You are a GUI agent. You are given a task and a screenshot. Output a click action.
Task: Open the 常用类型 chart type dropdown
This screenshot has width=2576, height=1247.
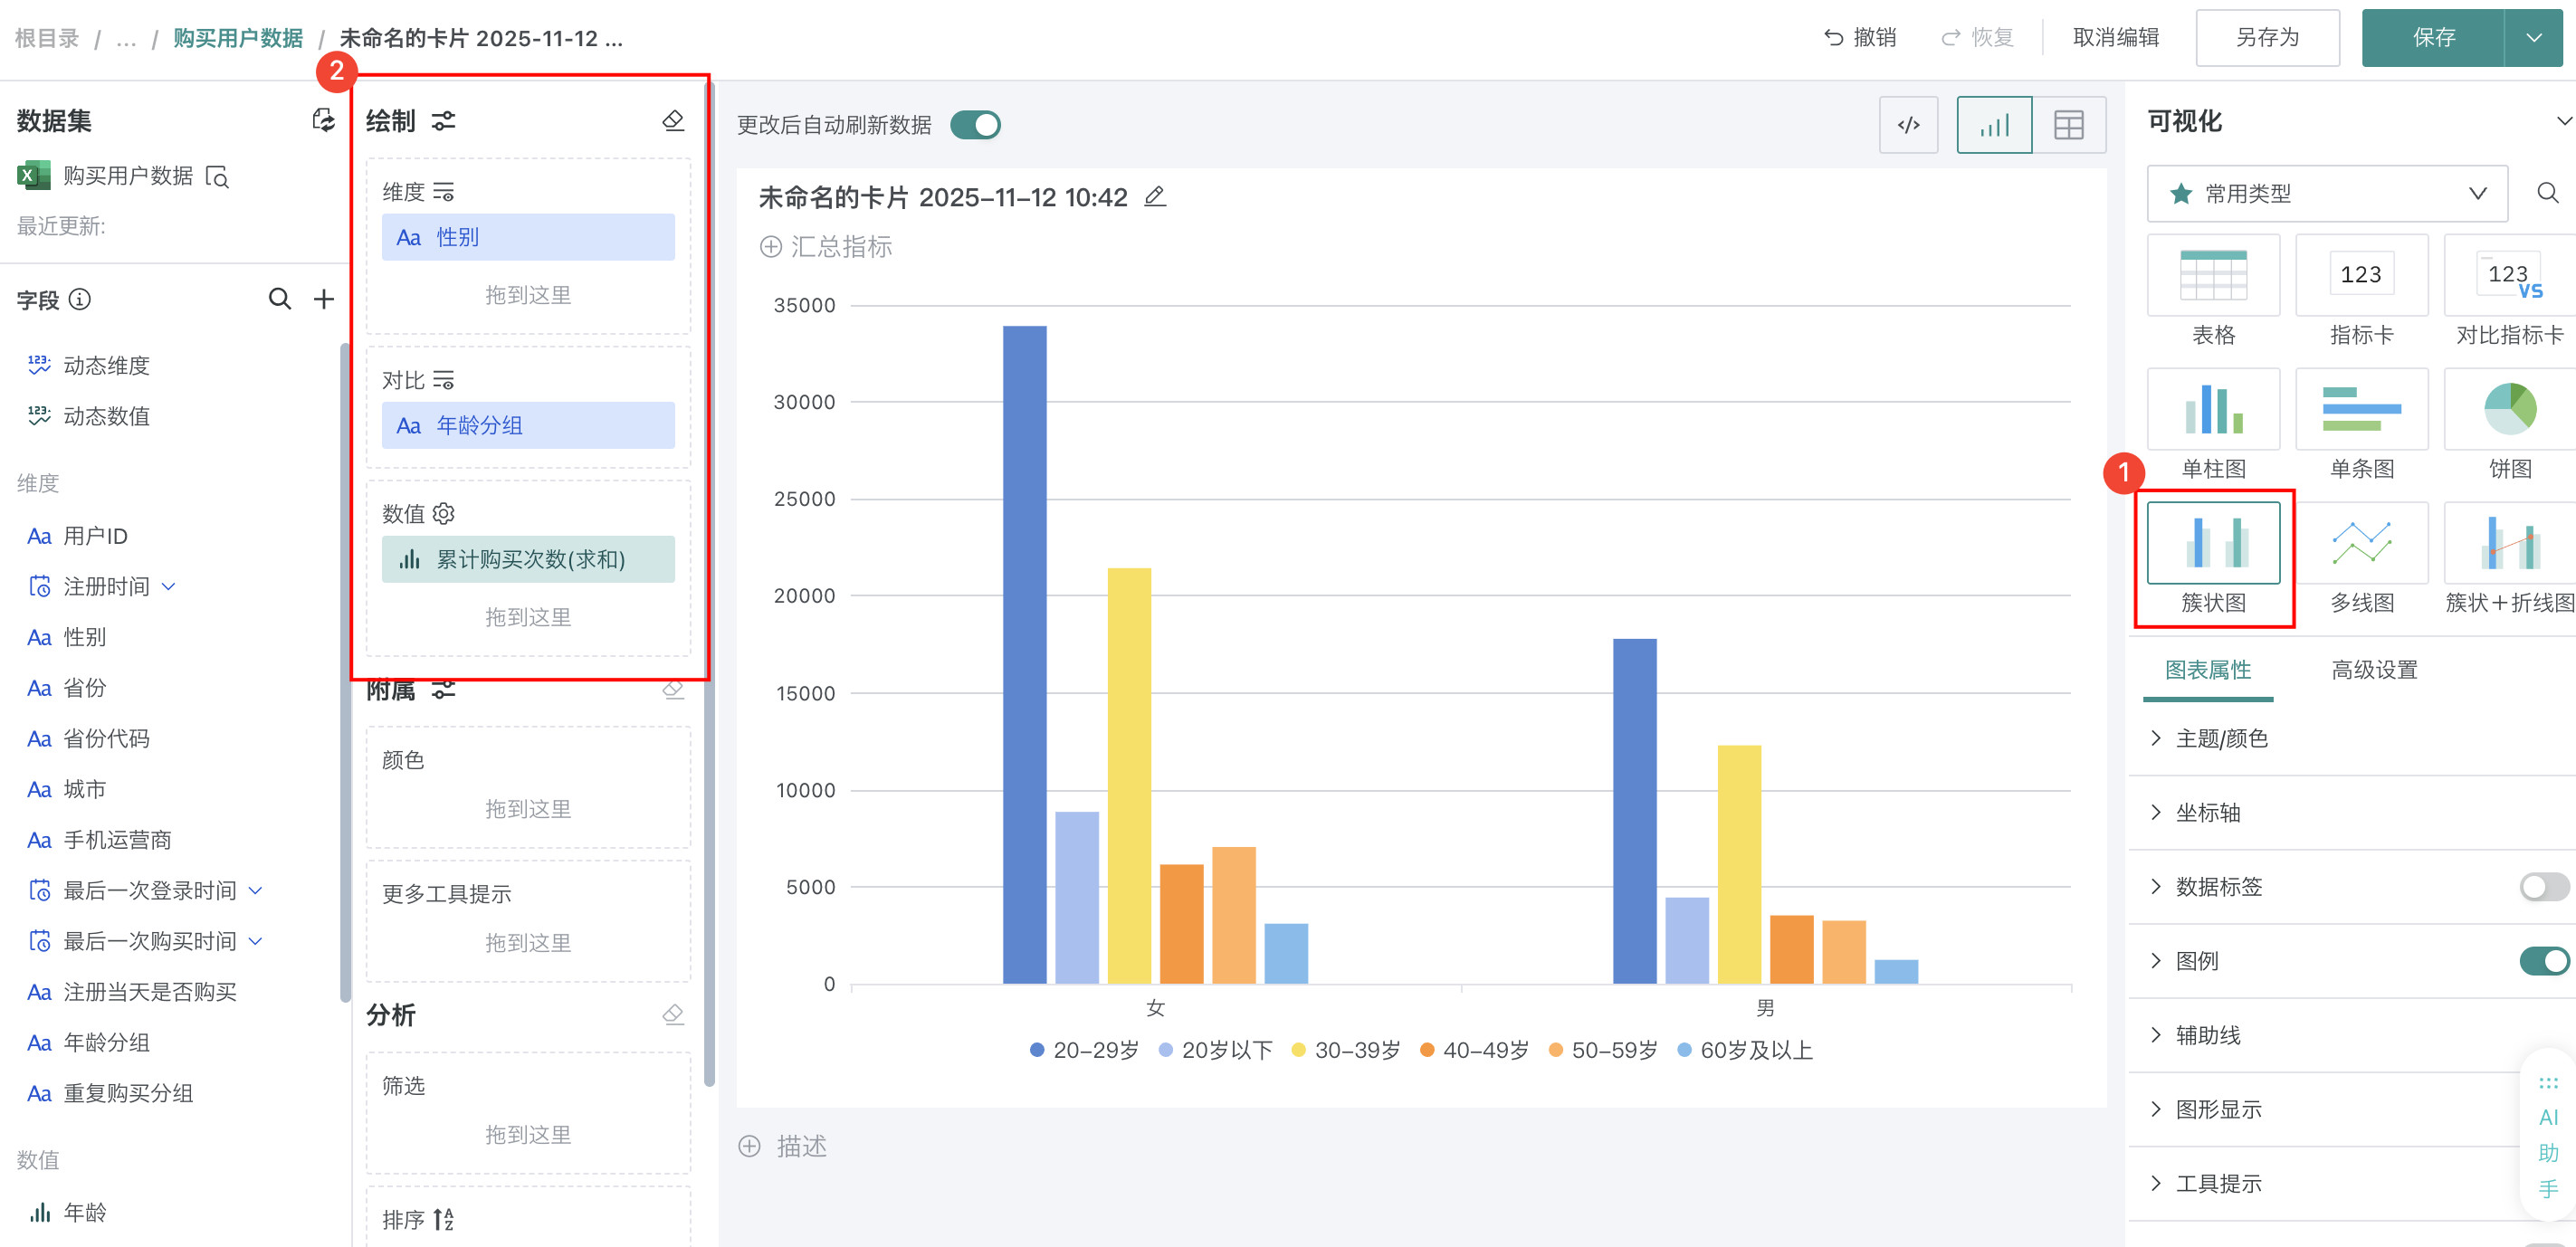pyautogui.click(x=2326, y=193)
